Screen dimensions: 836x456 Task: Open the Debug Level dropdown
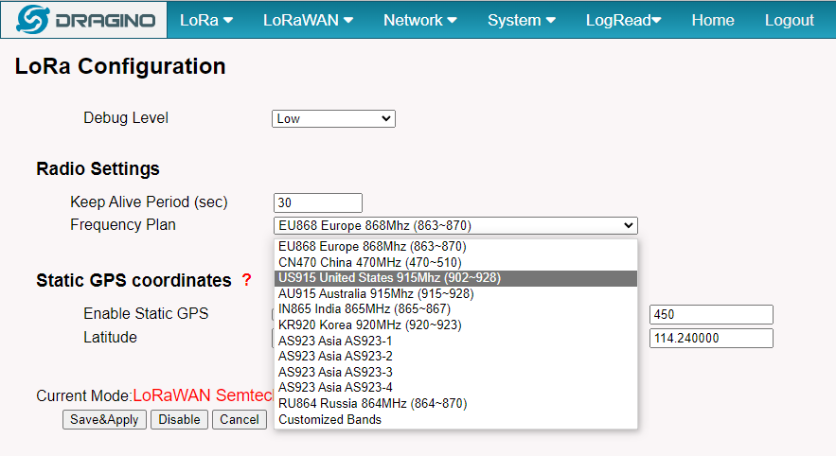coord(334,118)
